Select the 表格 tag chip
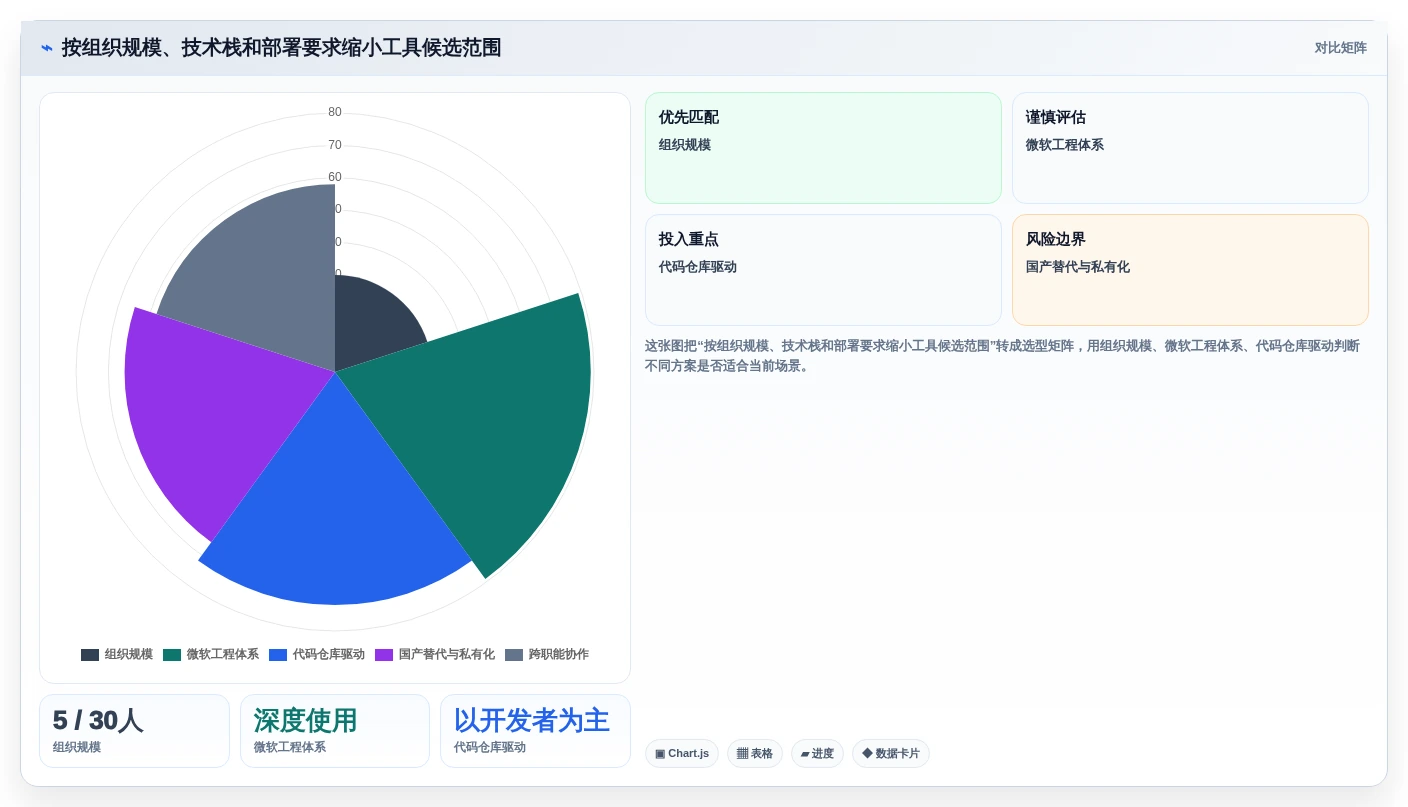The height and width of the screenshot is (807, 1408). point(755,754)
